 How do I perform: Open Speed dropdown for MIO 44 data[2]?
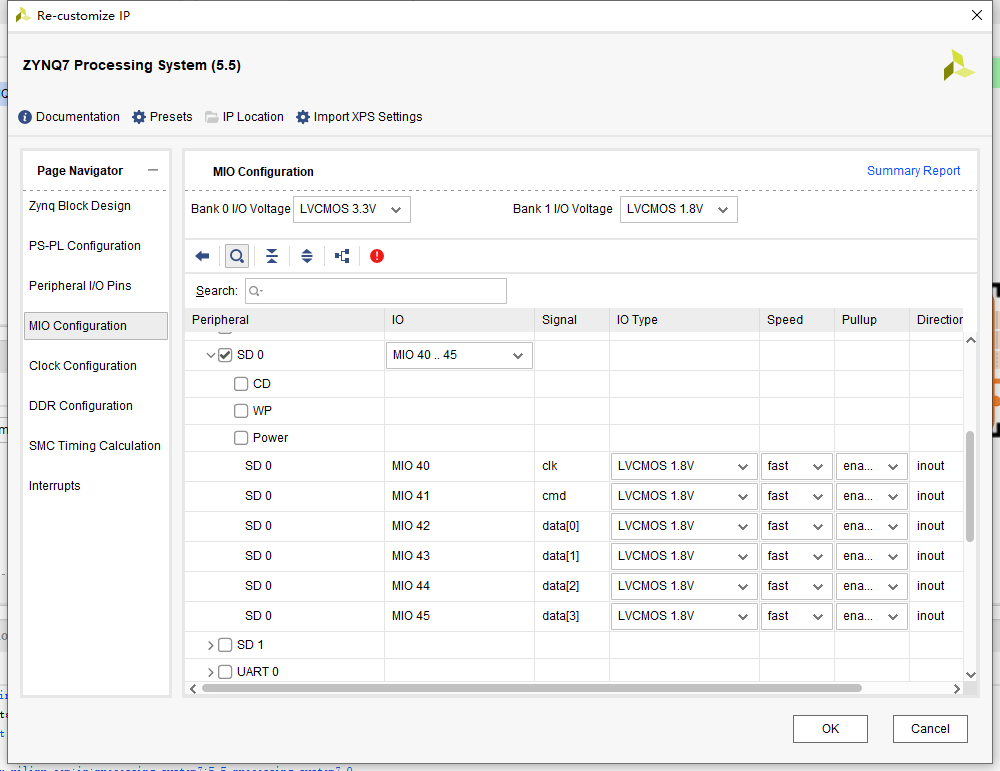(797, 586)
